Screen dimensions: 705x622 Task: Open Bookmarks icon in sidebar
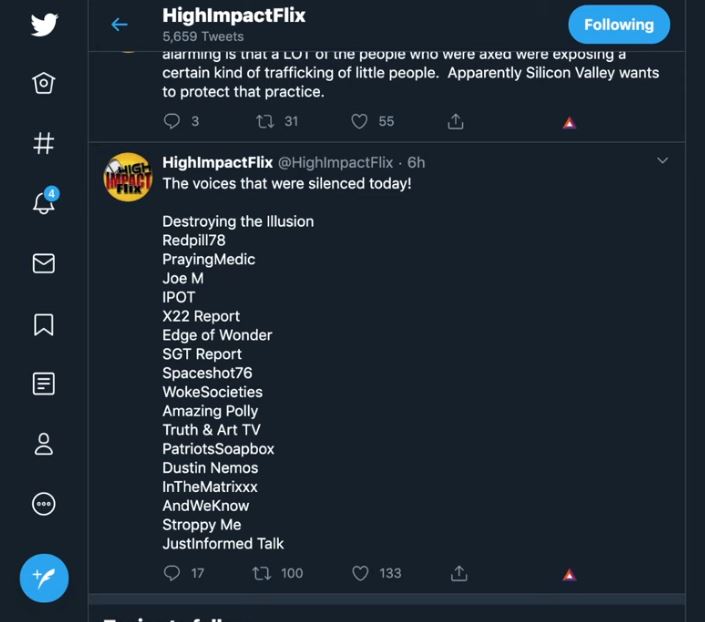click(44, 324)
